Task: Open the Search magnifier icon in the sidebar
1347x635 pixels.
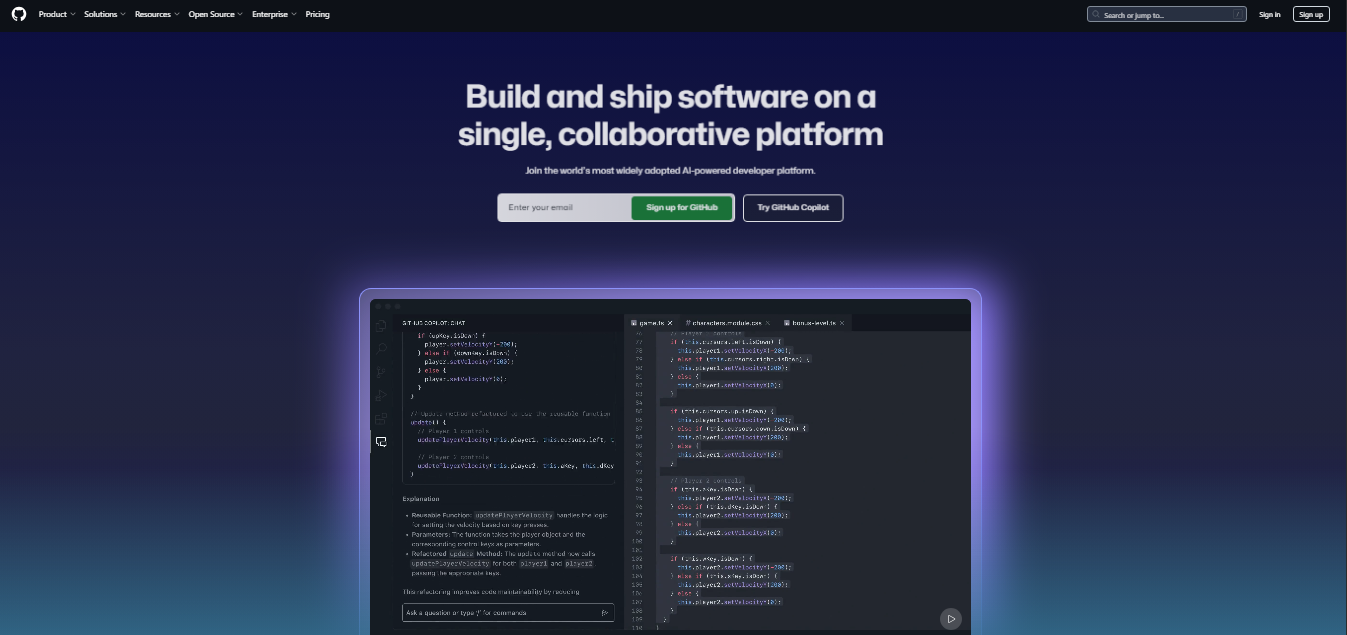Action: click(381, 349)
